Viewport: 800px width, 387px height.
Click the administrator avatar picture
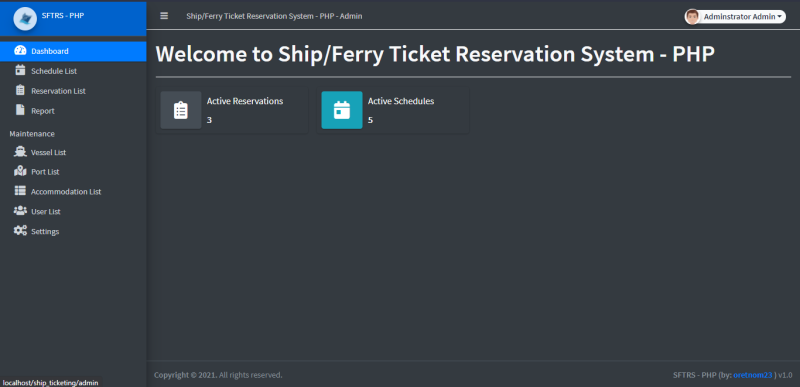point(692,17)
